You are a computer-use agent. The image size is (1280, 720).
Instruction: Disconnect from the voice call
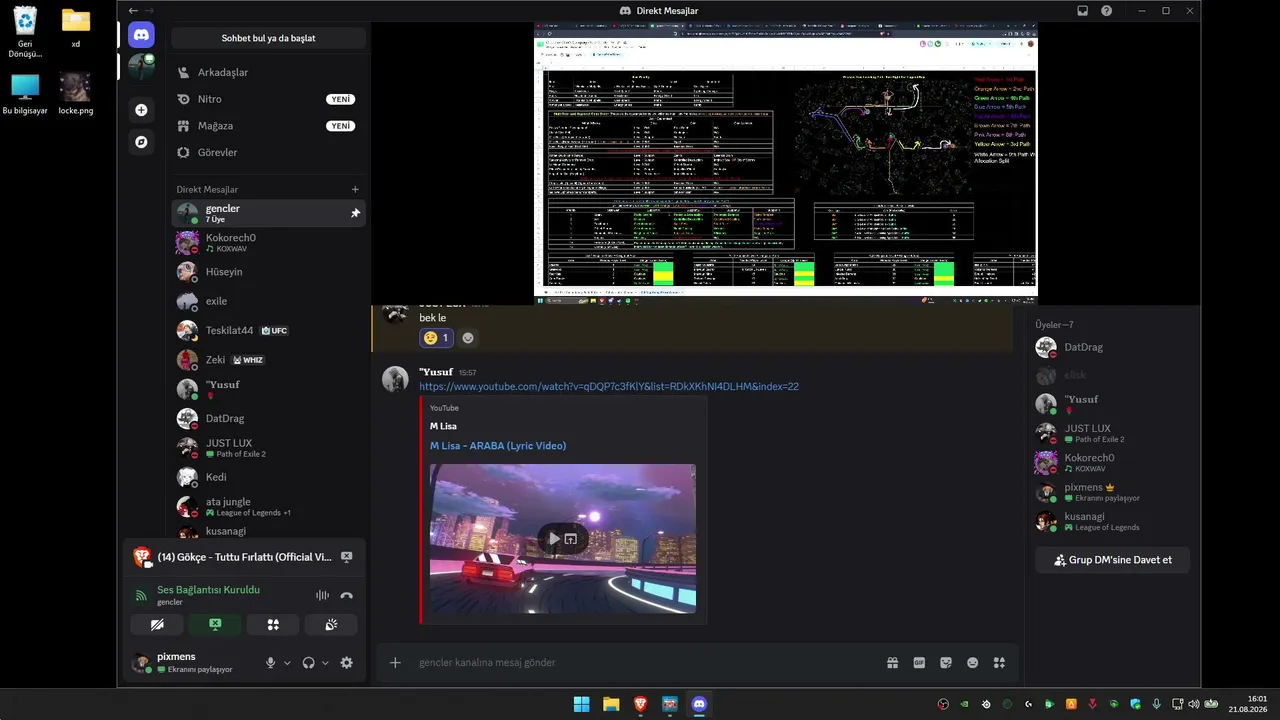pos(347,595)
